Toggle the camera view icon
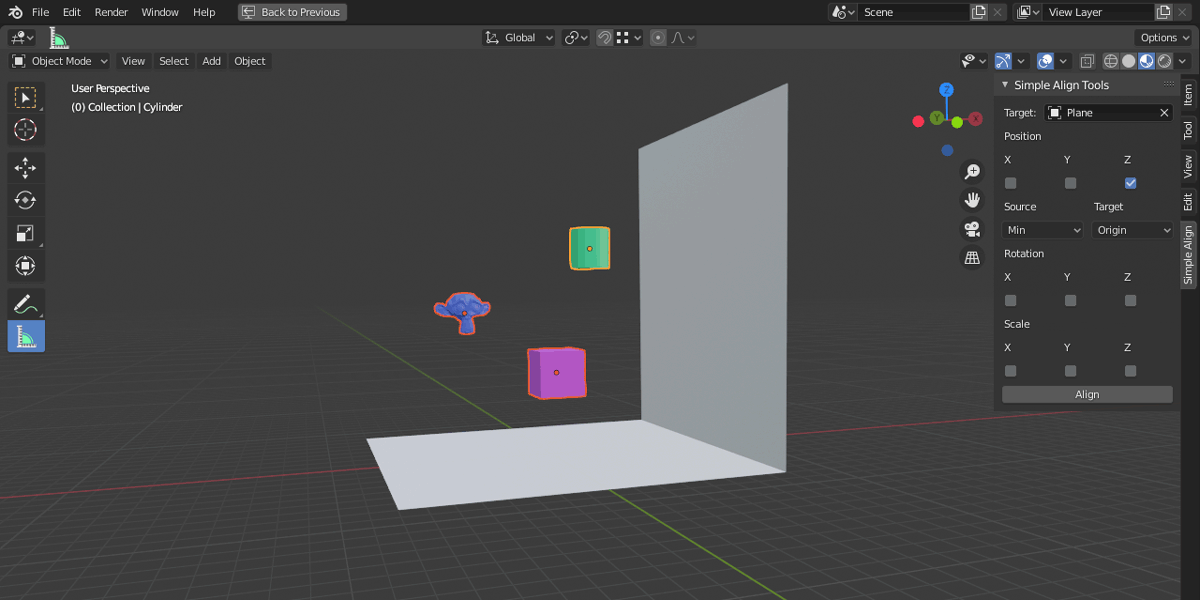Screen dimensions: 1200x600 click(971, 229)
